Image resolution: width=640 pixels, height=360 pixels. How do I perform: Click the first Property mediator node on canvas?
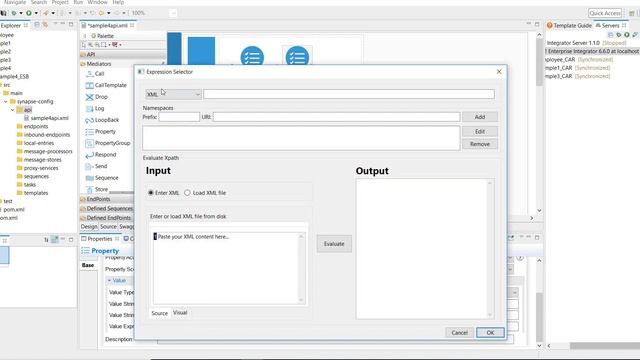click(x=252, y=57)
